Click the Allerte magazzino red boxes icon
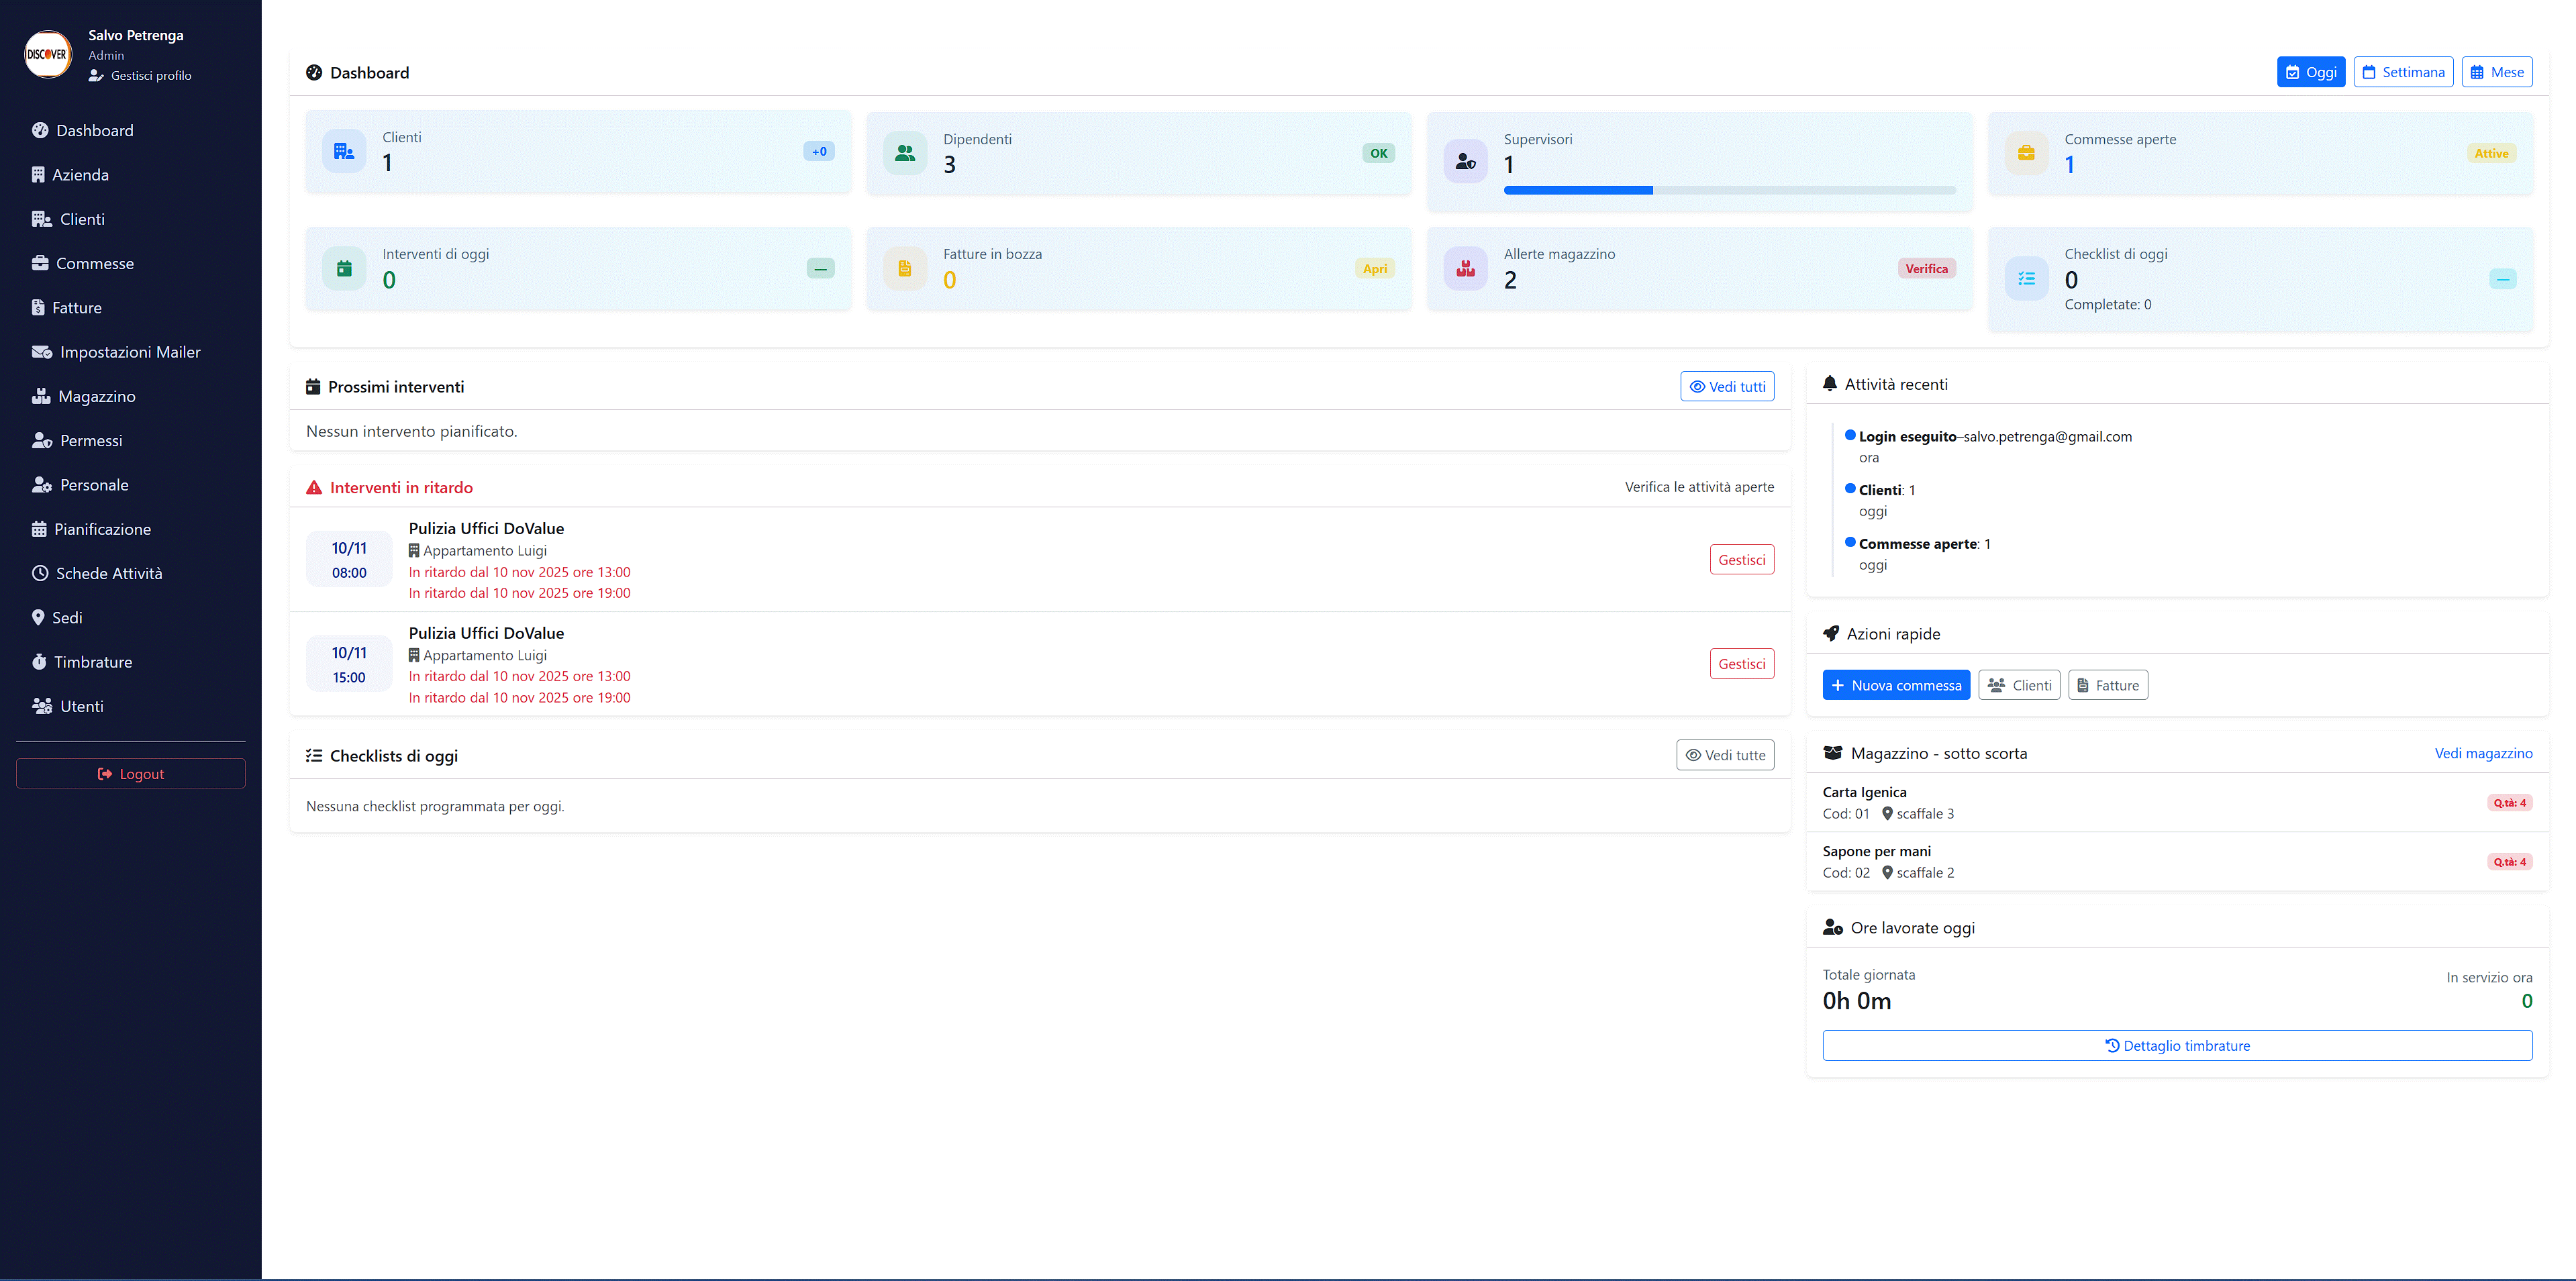 pos(1465,268)
